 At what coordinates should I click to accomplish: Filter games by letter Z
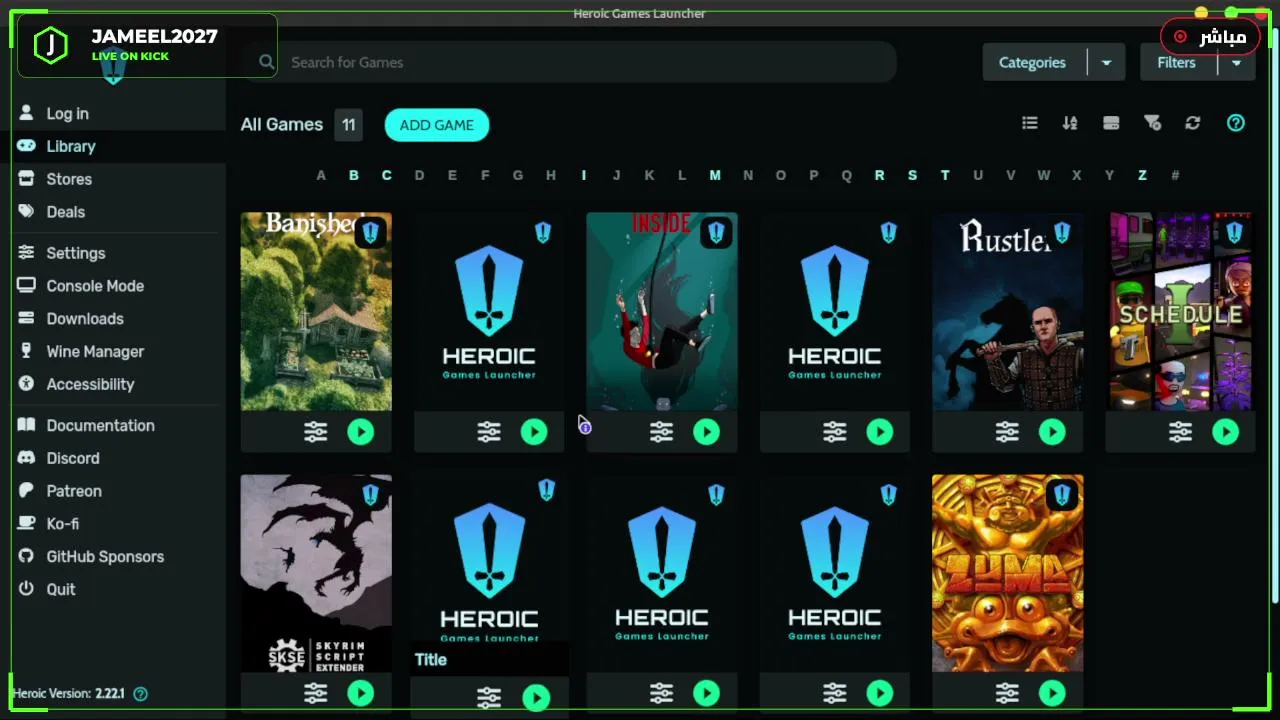tap(1142, 175)
